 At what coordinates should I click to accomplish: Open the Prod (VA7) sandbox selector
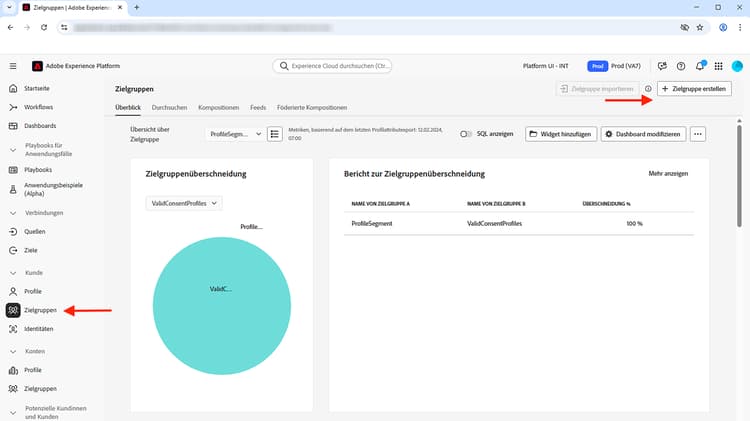tap(614, 66)
